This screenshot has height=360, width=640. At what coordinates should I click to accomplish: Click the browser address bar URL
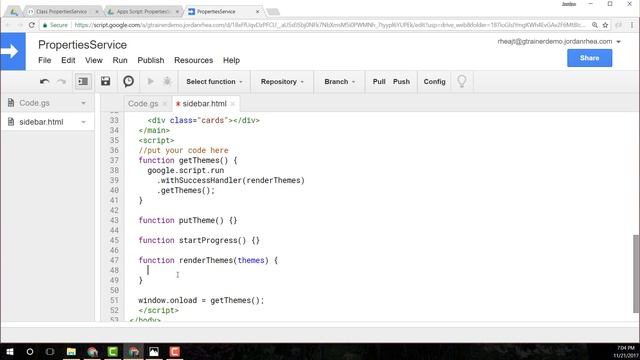point(330,25)
